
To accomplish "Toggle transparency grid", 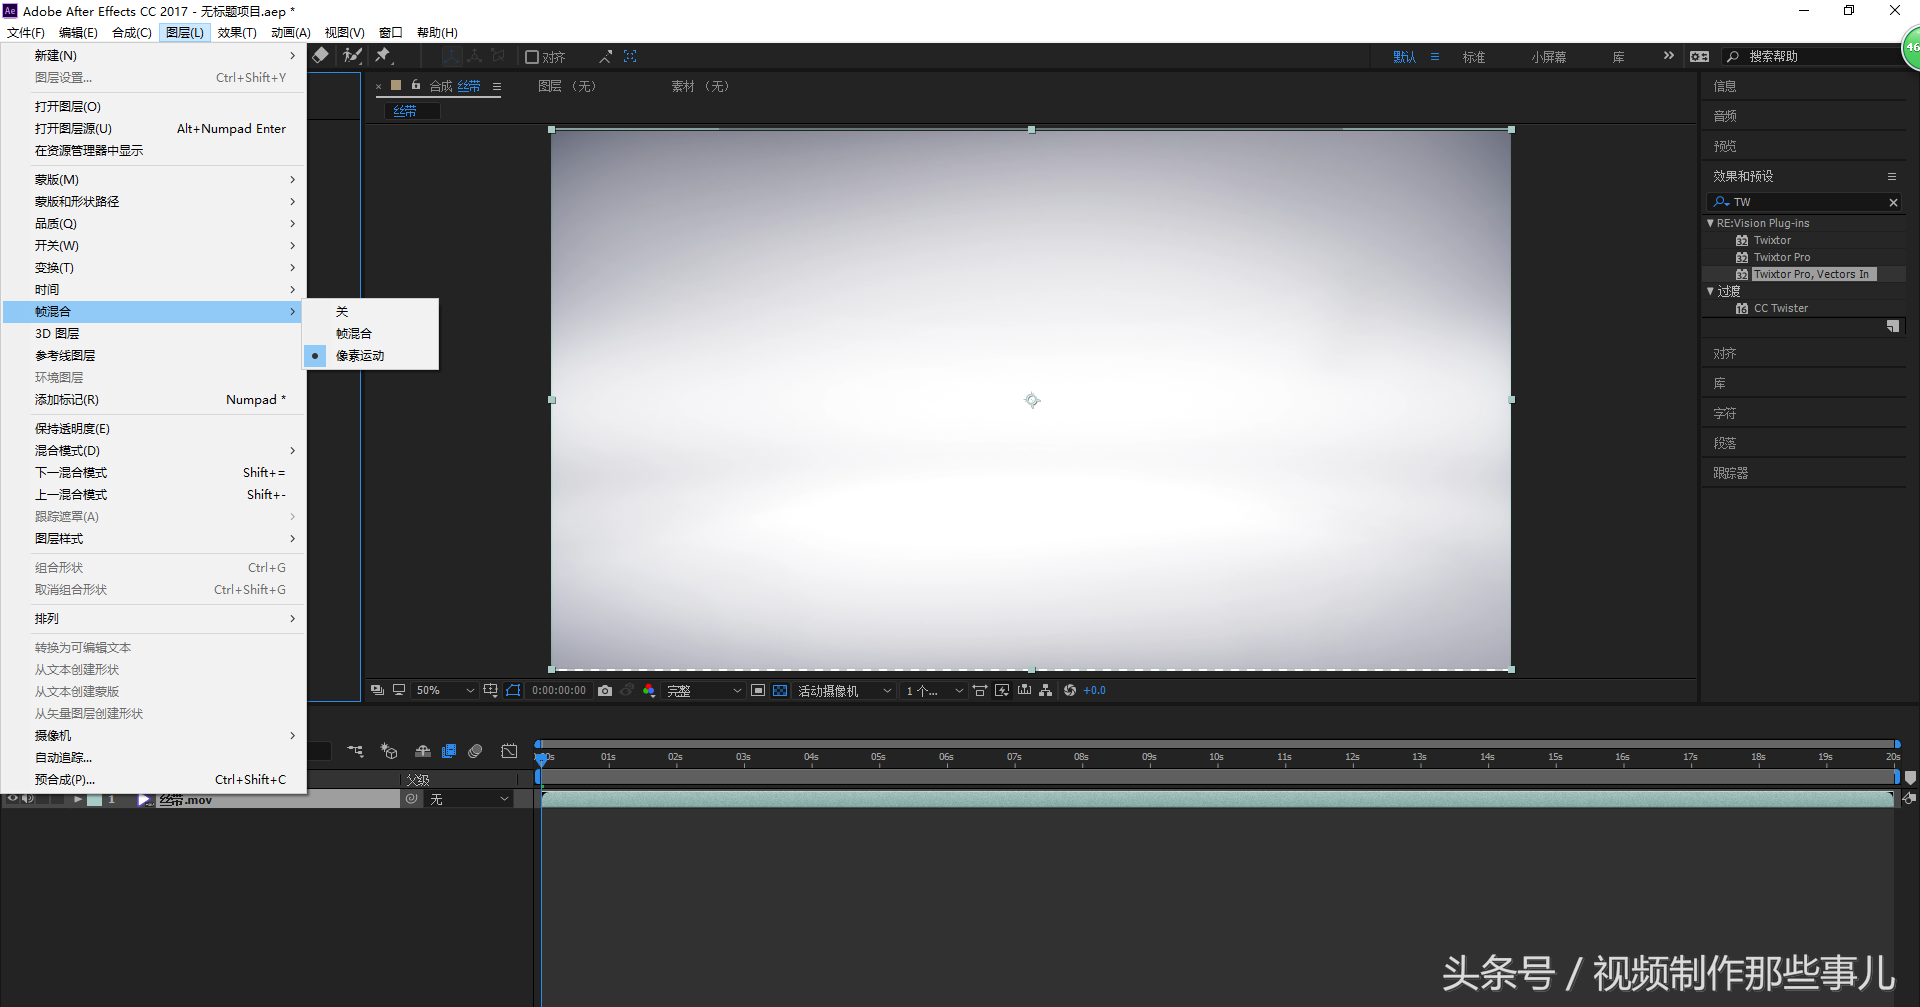I will click(780, 690).
